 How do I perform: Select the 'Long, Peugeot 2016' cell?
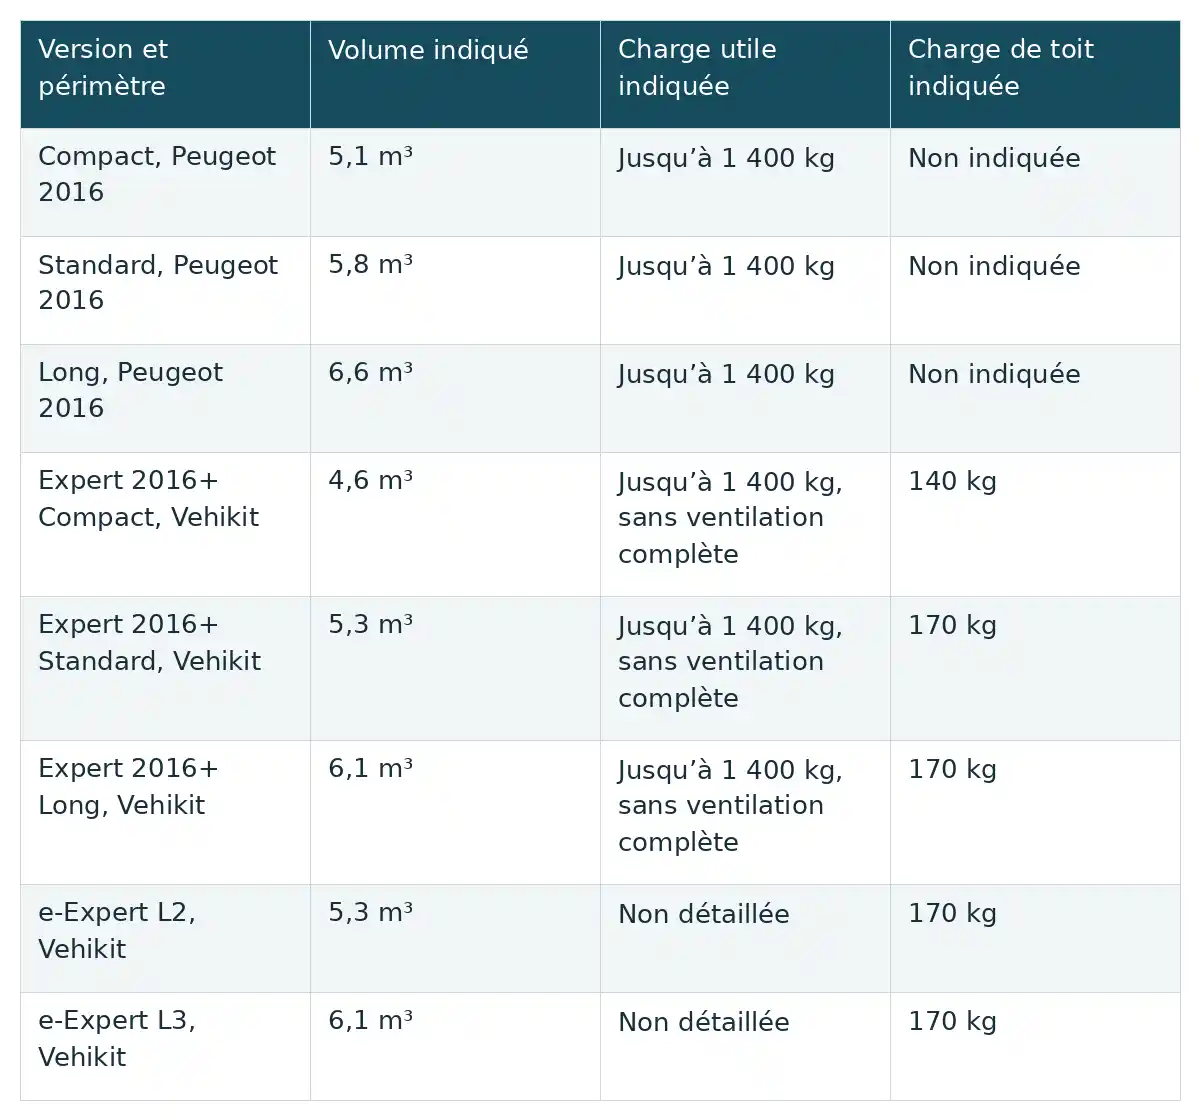click(165, 399)
